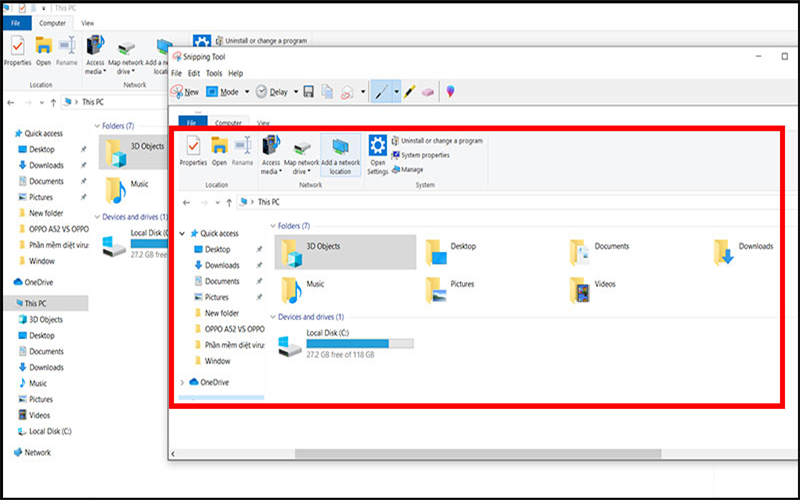
Task: Select Phần mềm diệt virus in background Explorer sidebar
Action: point(53,245)
